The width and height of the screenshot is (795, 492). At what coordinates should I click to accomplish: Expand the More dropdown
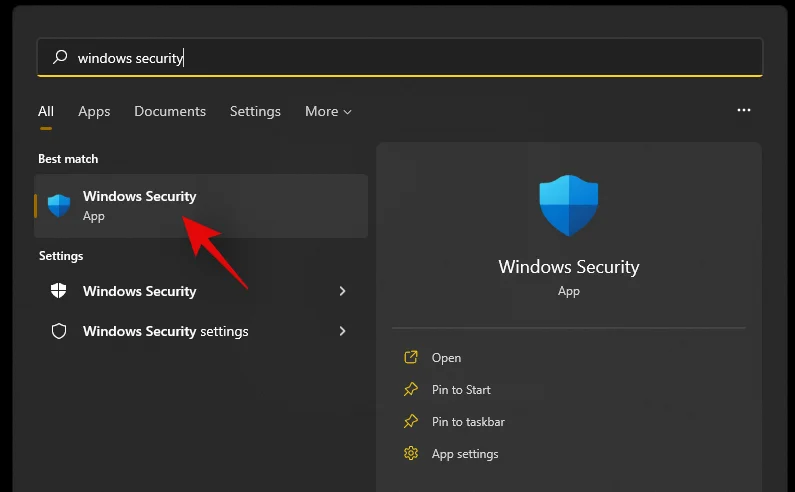(x=328, y=111)
